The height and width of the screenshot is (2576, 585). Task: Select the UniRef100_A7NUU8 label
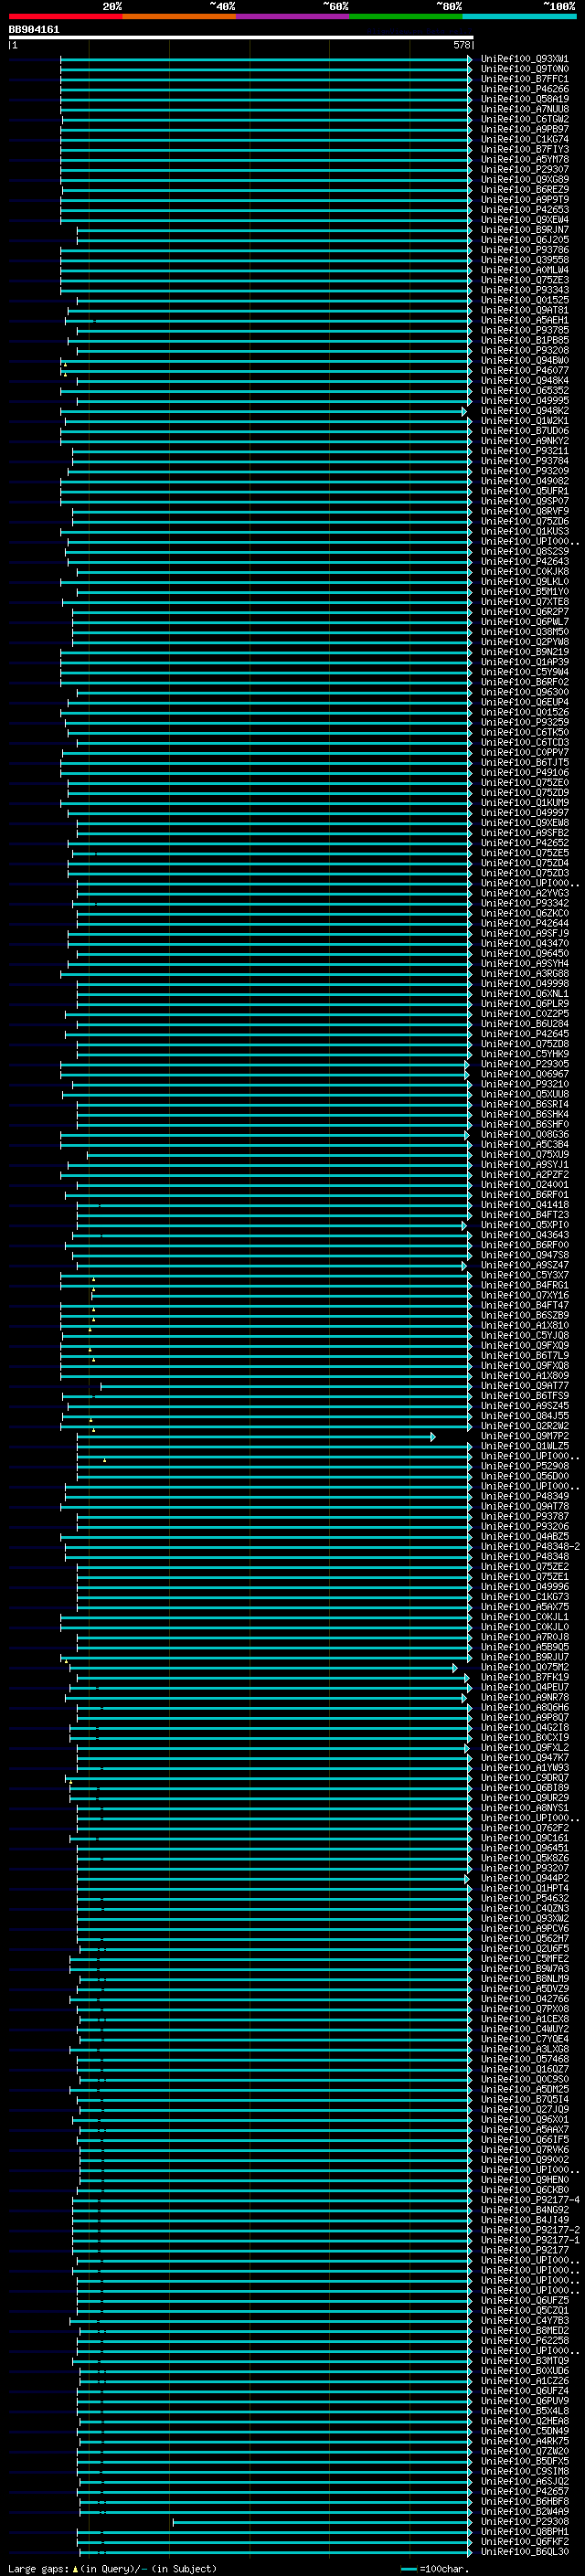pos(524,109)
